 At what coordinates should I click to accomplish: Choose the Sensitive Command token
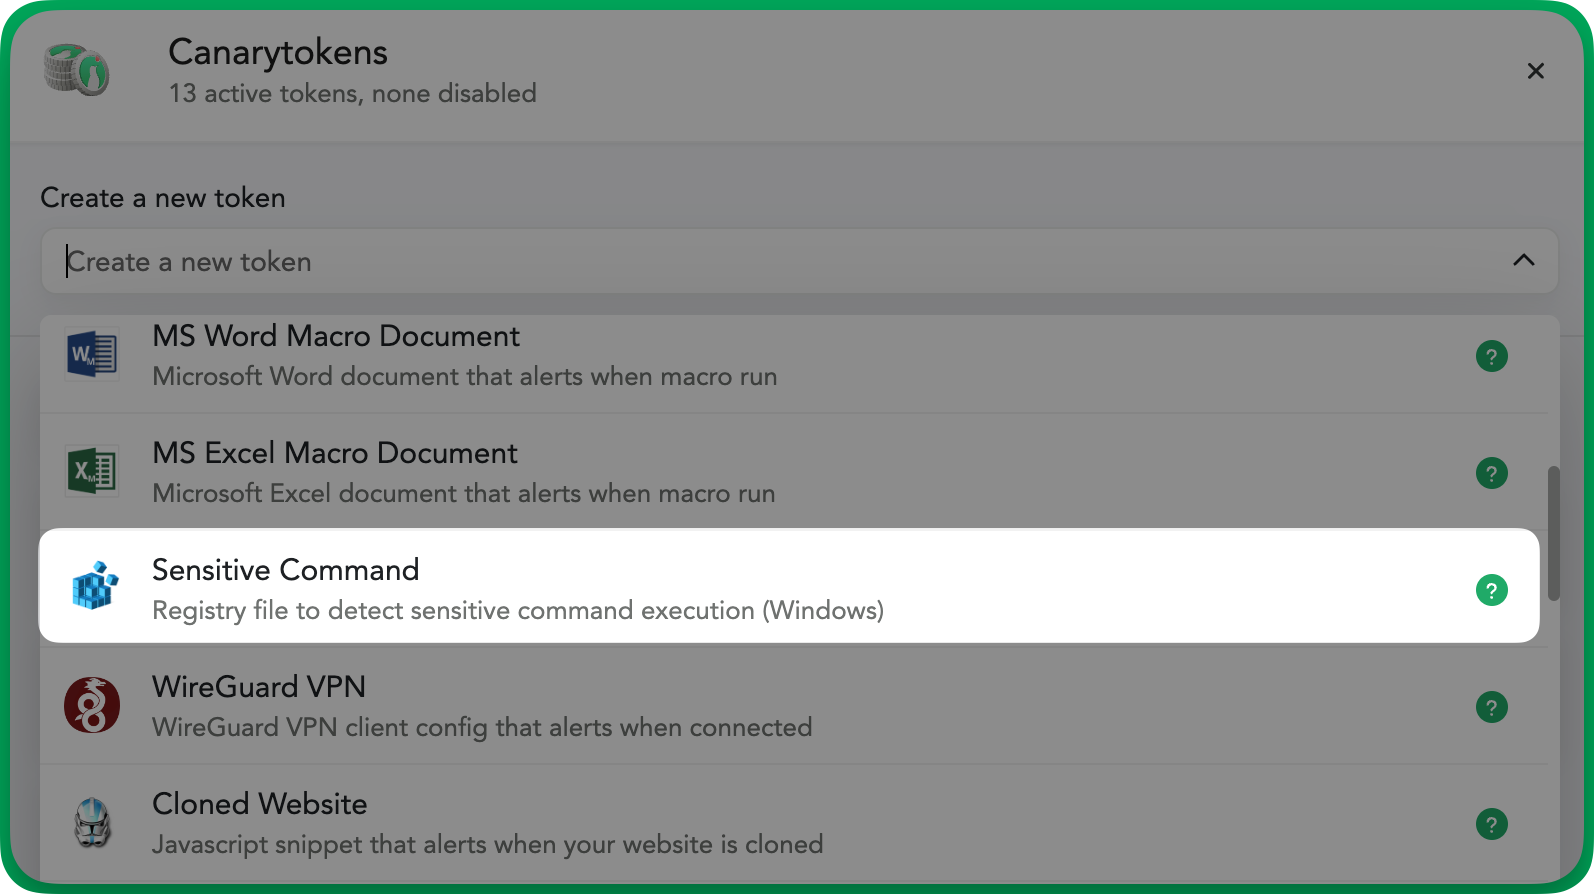[x=789, y=586]
